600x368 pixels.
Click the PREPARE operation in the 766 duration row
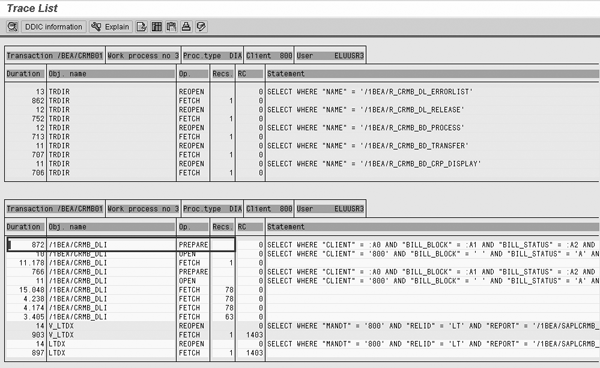pos(193,272)
